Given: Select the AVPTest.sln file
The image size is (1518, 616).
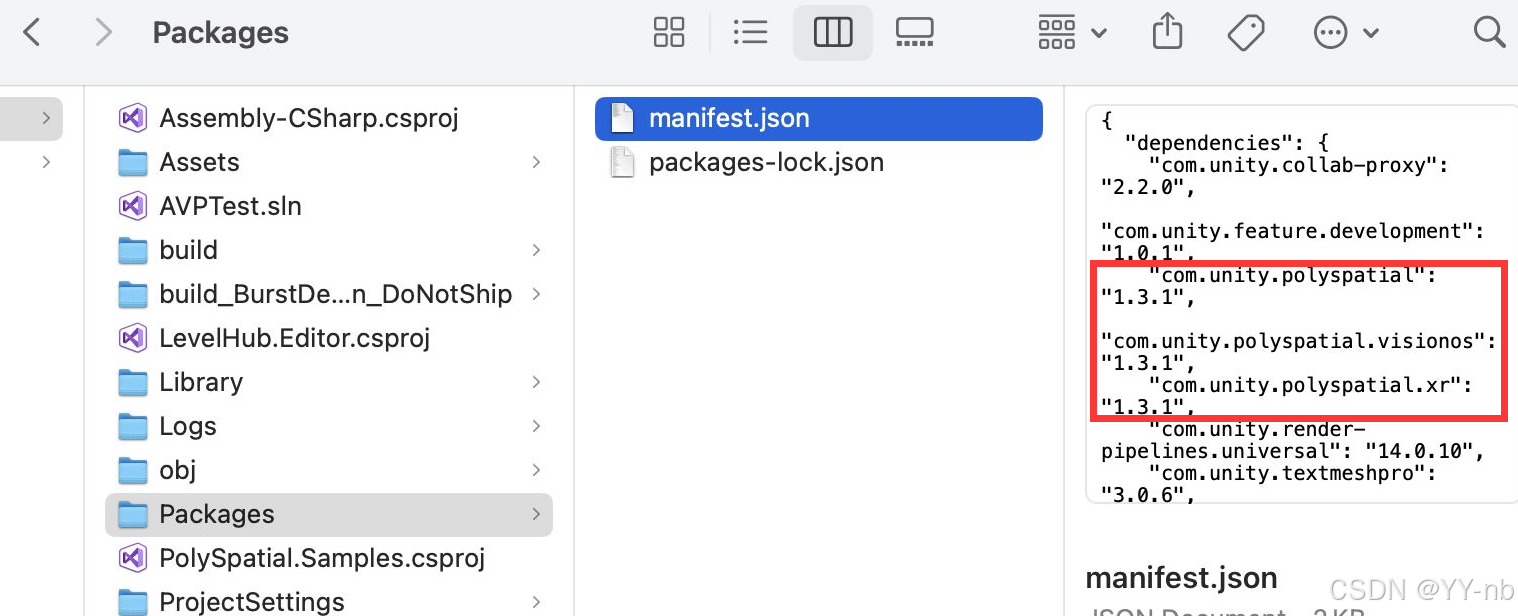Looking at the screenshot, I should [x=328, y=206].
